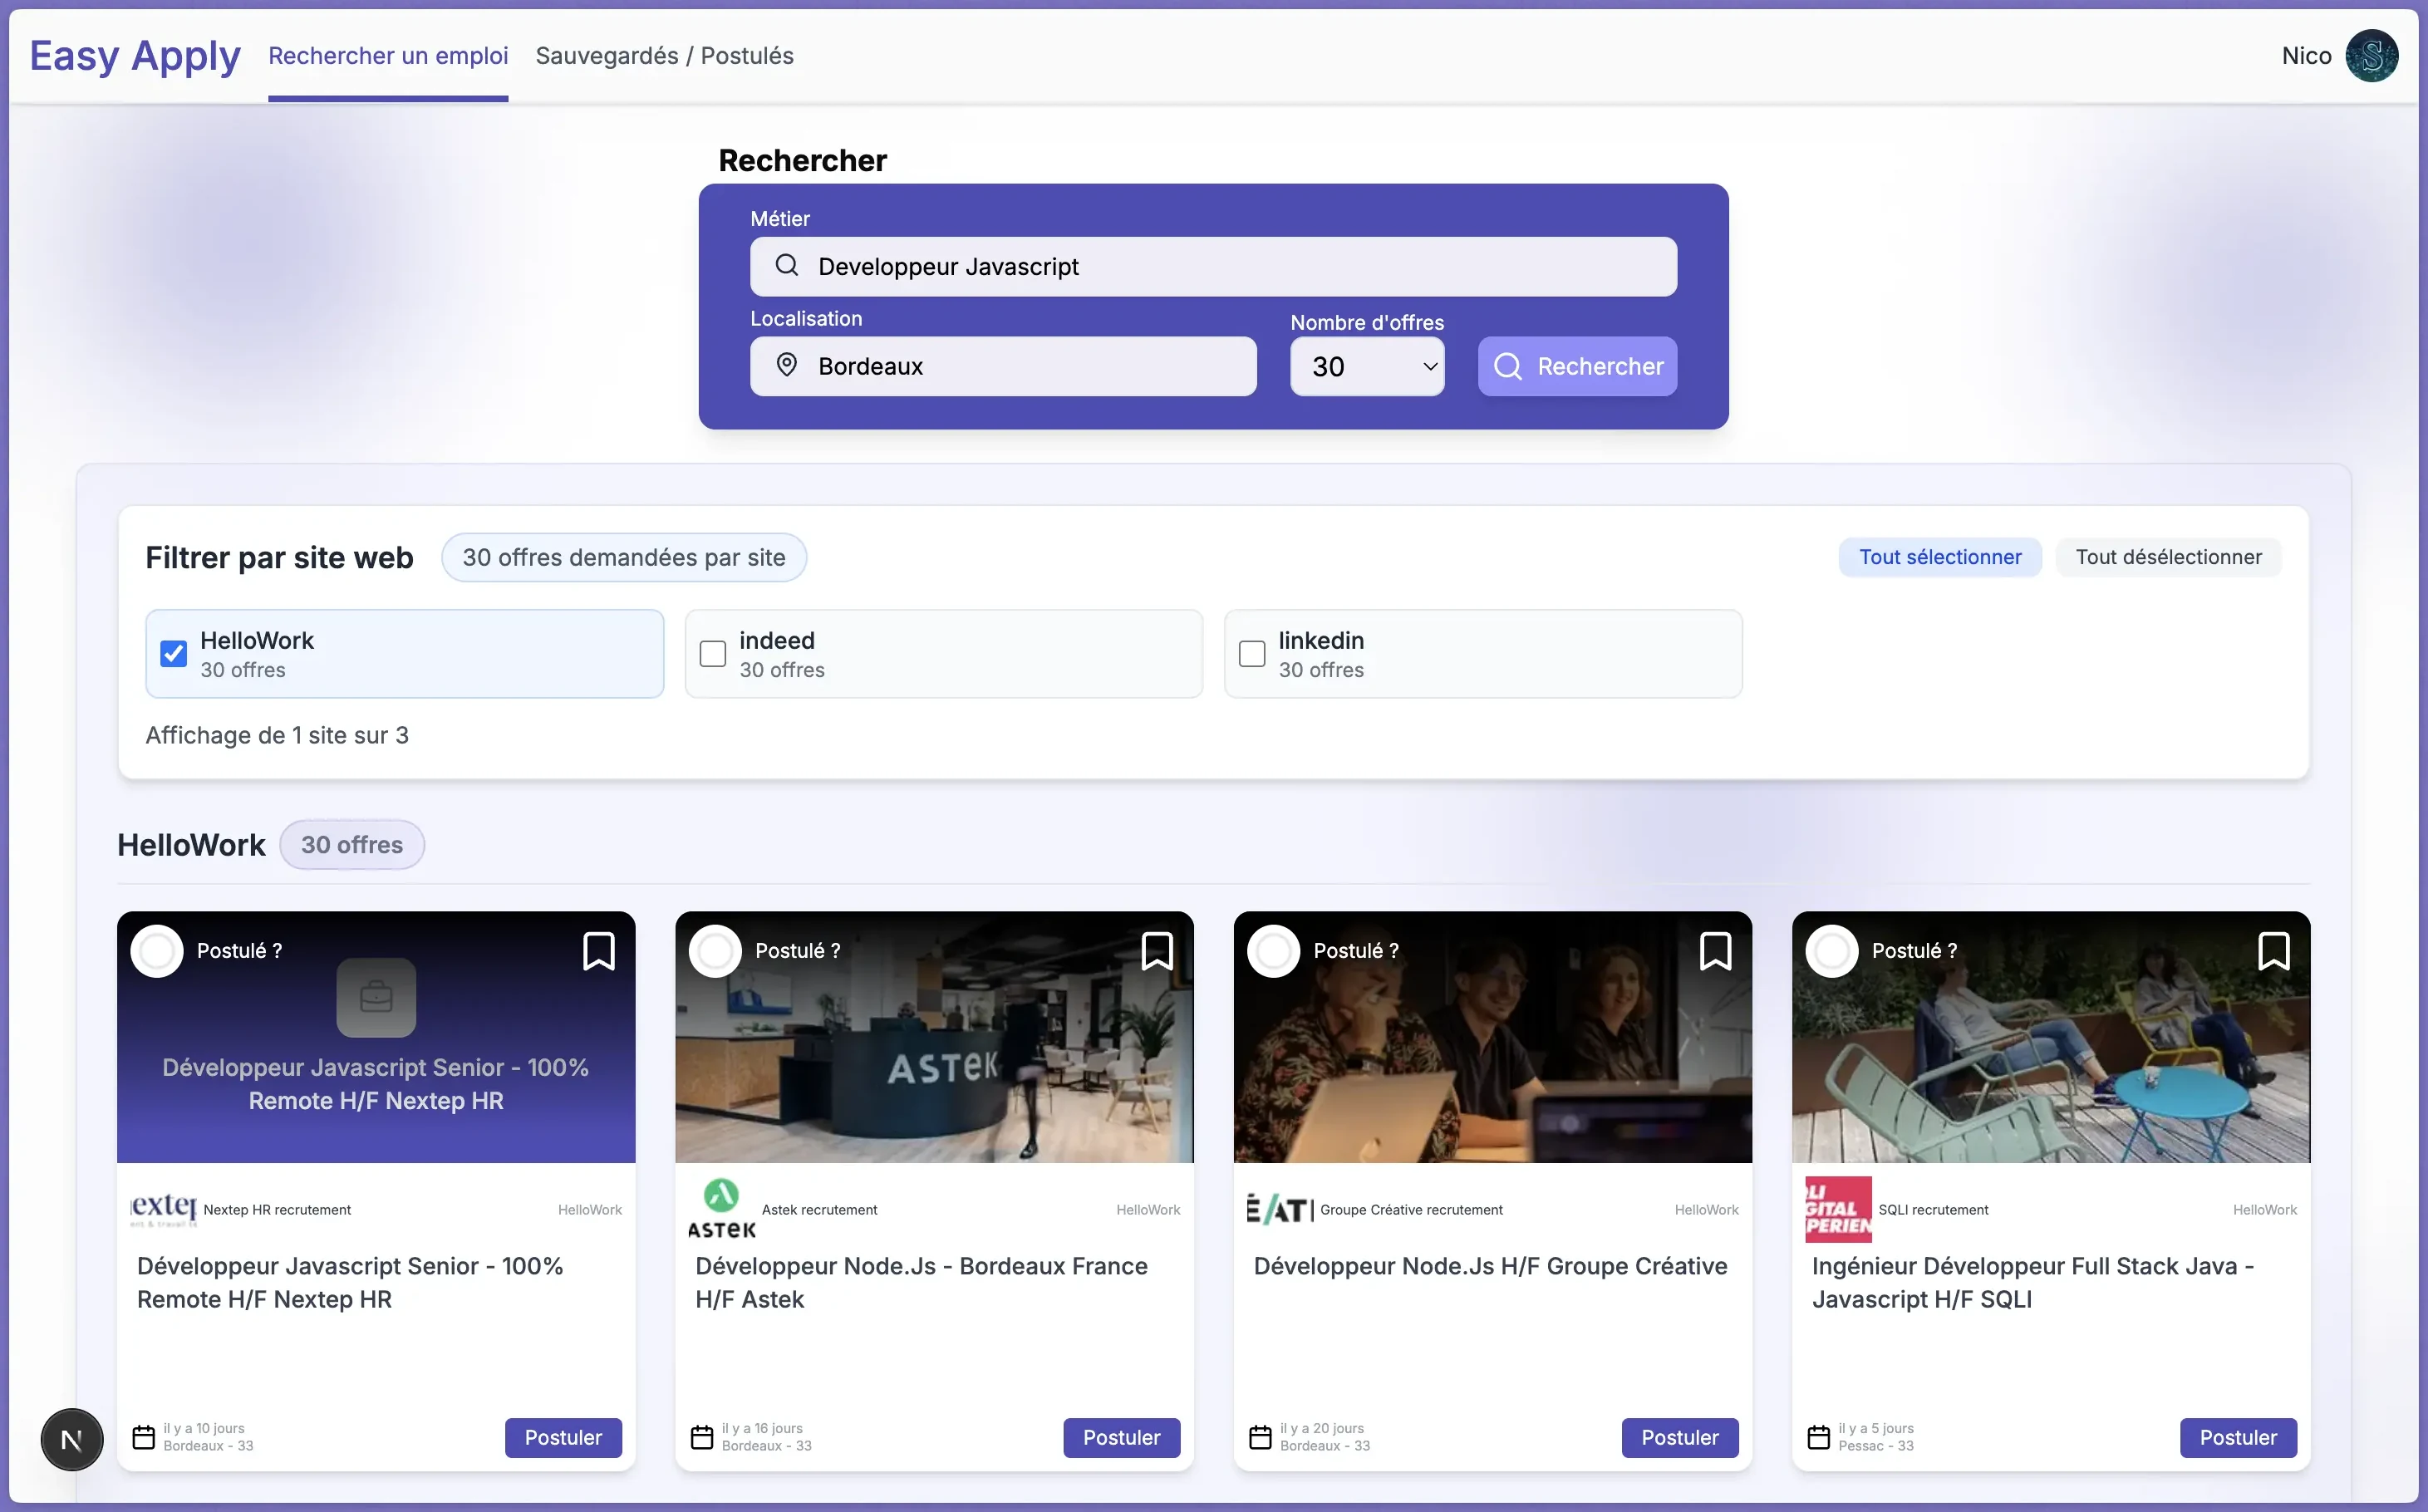Viewport: 2428px width, 1512px height.
Task: Check the linkedin site filter
Action: (1252, 654)
